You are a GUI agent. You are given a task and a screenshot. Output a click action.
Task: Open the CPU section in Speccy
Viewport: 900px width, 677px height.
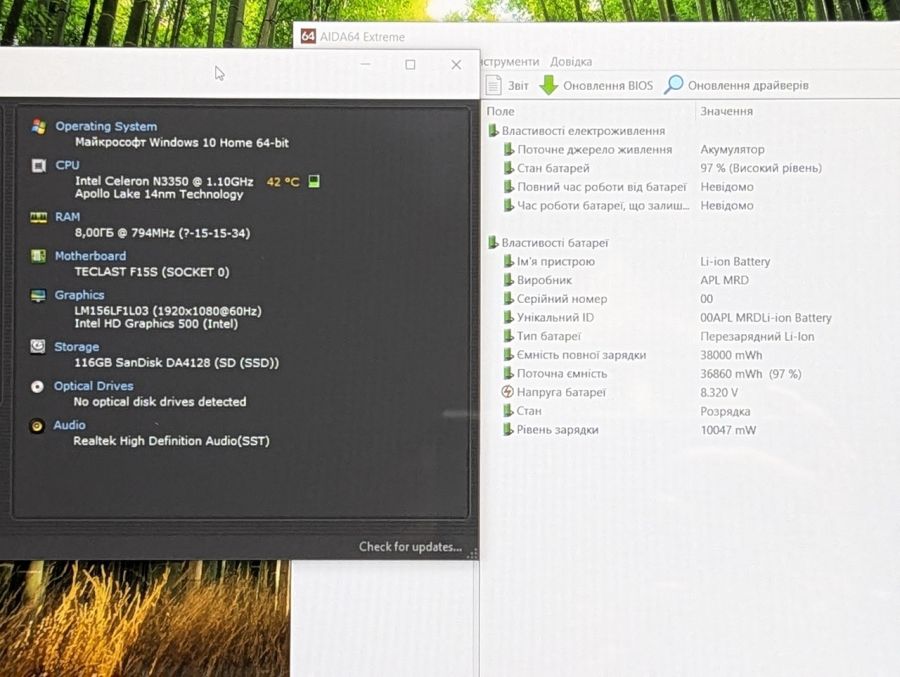pos(67,165)
